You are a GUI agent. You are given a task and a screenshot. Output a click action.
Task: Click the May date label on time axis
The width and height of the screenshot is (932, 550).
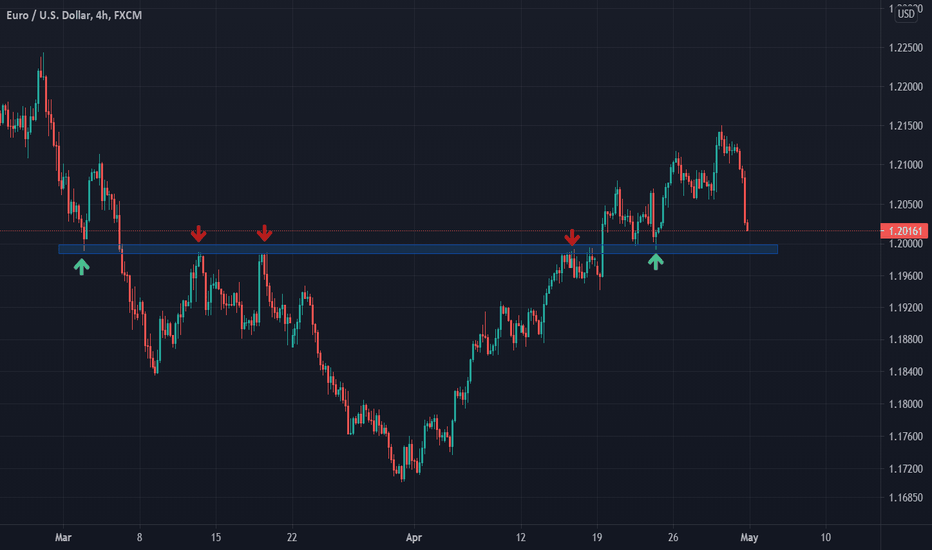click(749, 538)
